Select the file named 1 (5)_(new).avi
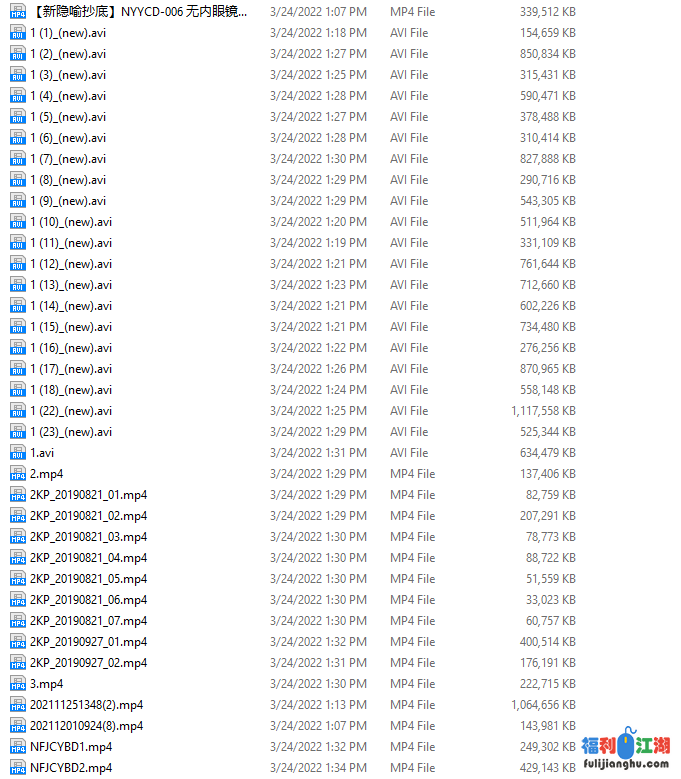Screen dimensions: 681x779 tap(68, 117)
